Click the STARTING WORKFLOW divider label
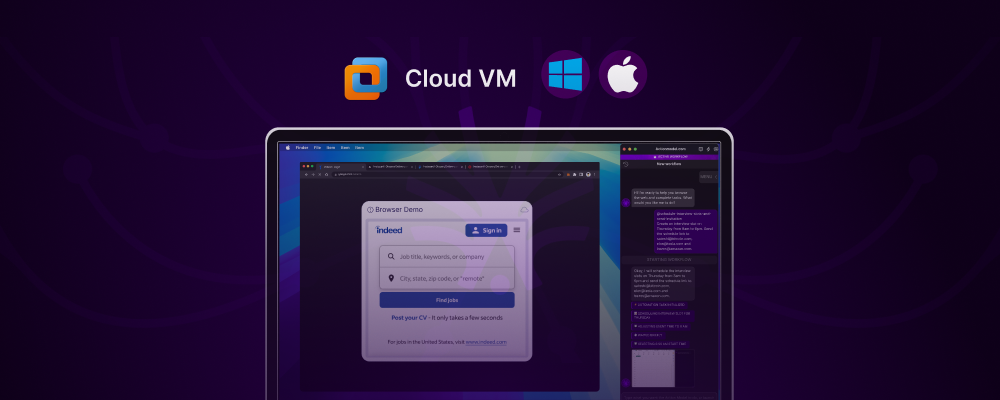Image resolution: width=1000 pixels, height=400 pixels. (x=669, y=260)
